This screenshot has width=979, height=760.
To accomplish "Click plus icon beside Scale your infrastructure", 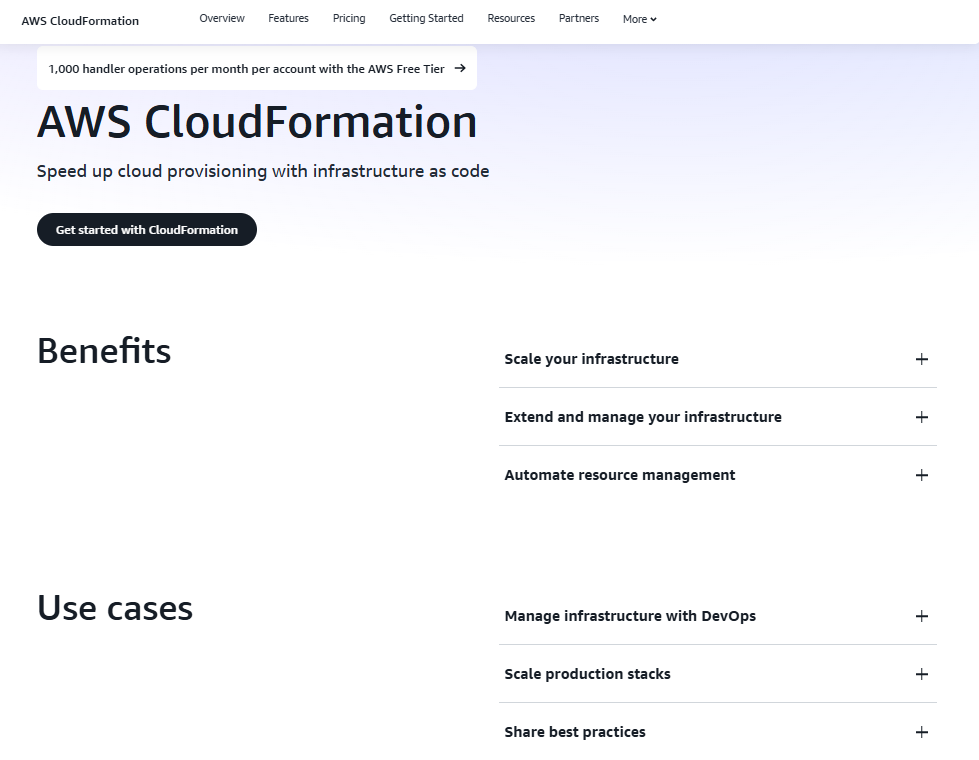I will (x=922, y=359).
